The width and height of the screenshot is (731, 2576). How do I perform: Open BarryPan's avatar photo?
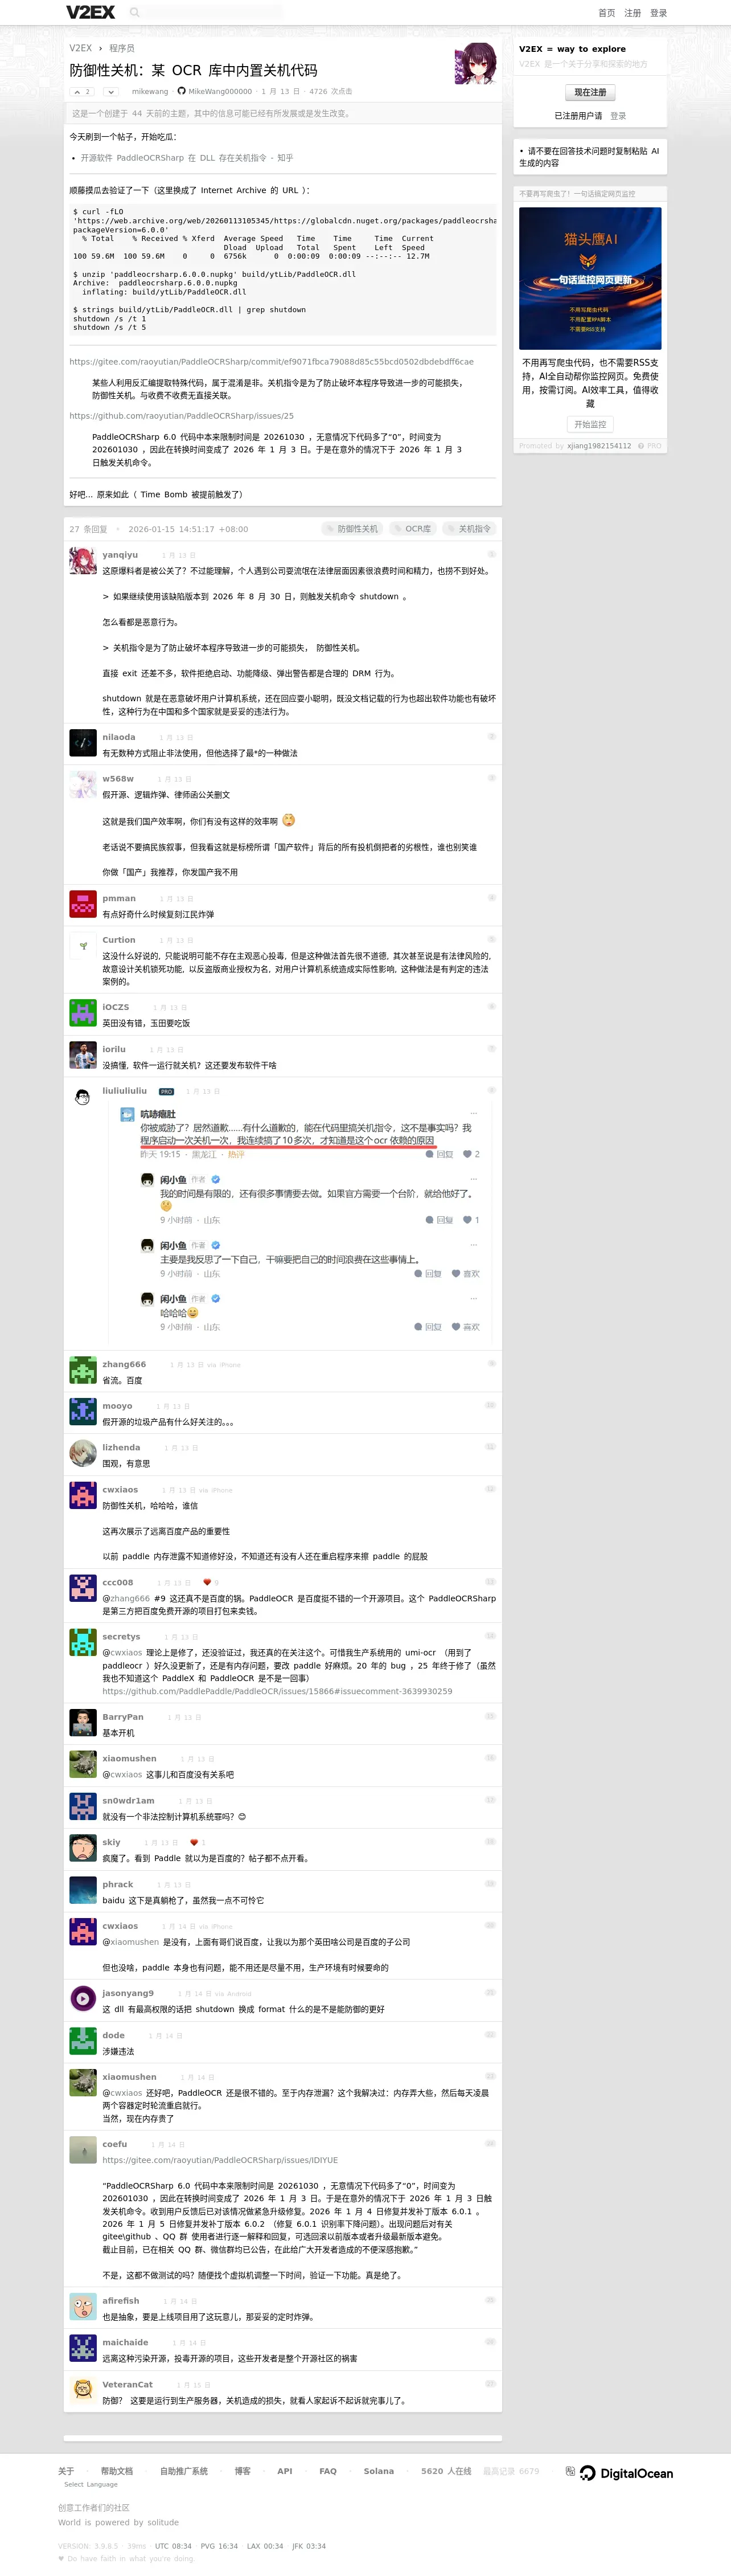pyautogui.click(x=82, y=1723)
